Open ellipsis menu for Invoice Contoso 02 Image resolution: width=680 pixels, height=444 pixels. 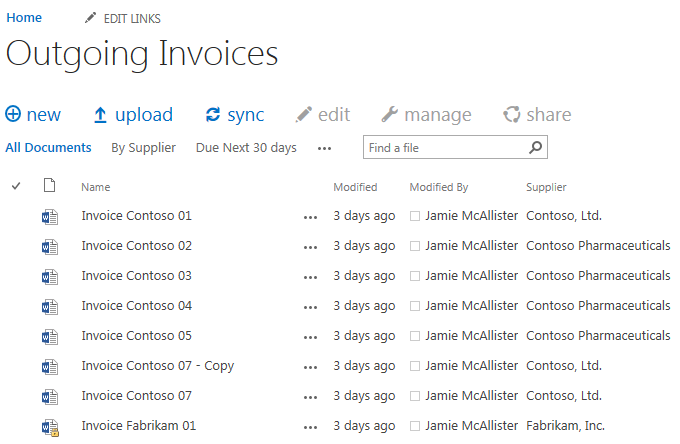pos(311,248)
